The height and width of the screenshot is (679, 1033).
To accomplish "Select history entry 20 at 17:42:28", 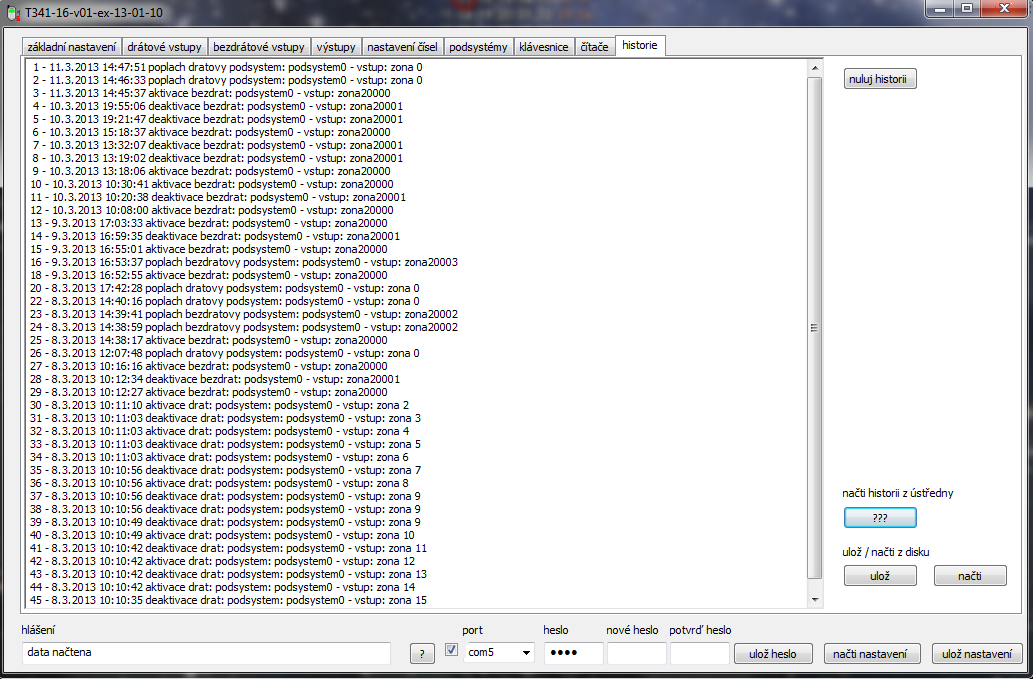I will [x=225, y=288].
